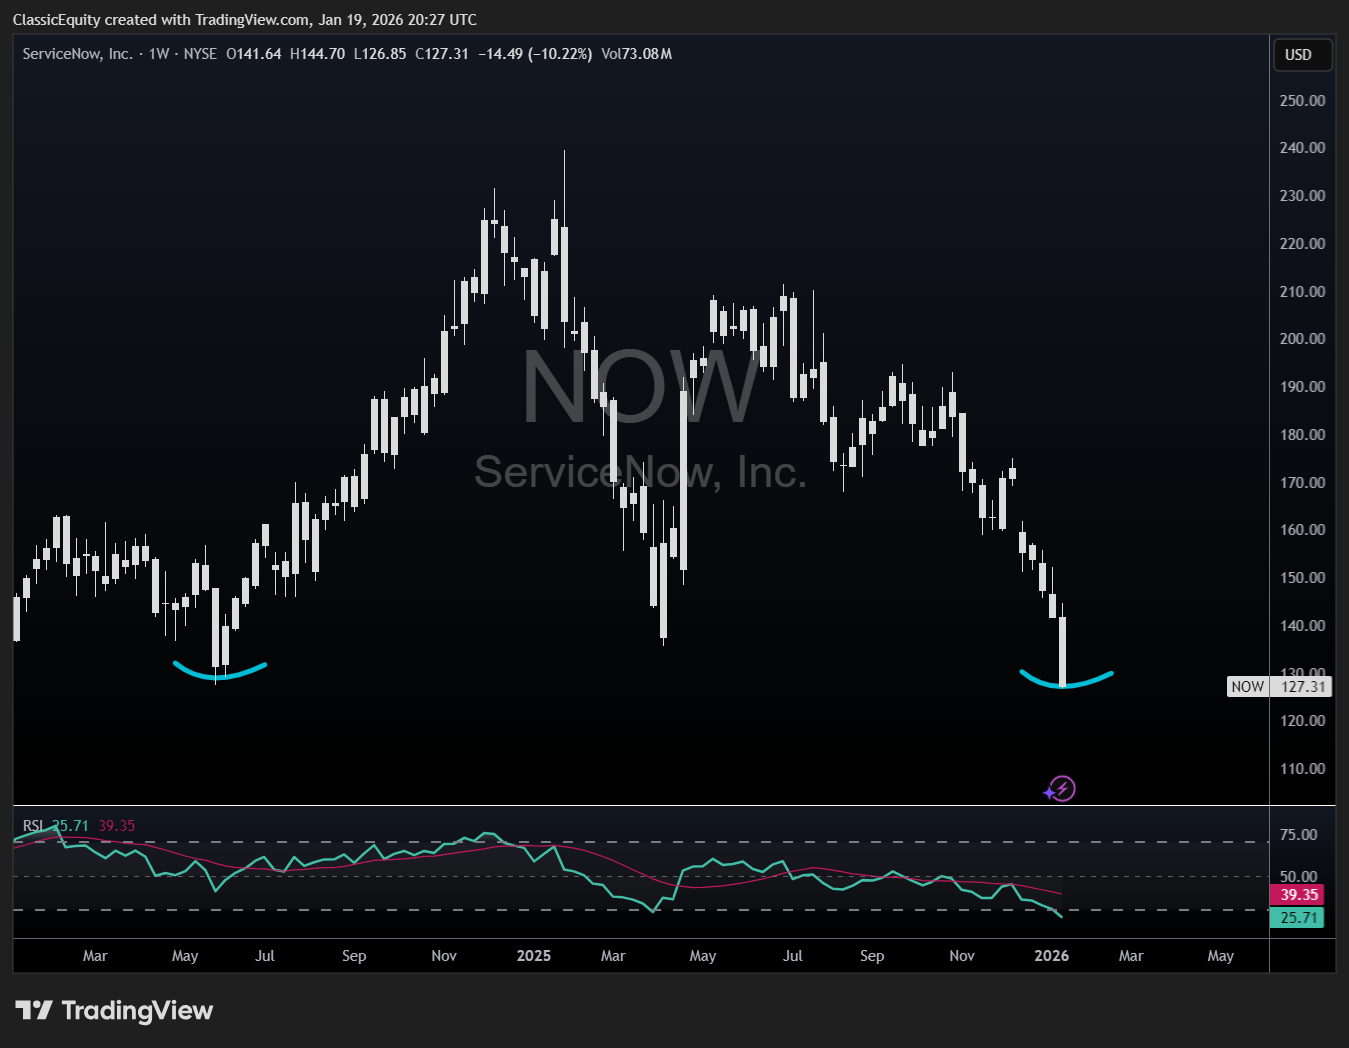
Task: Click the 150.00 price scale label
Action: pos(1303,578)
